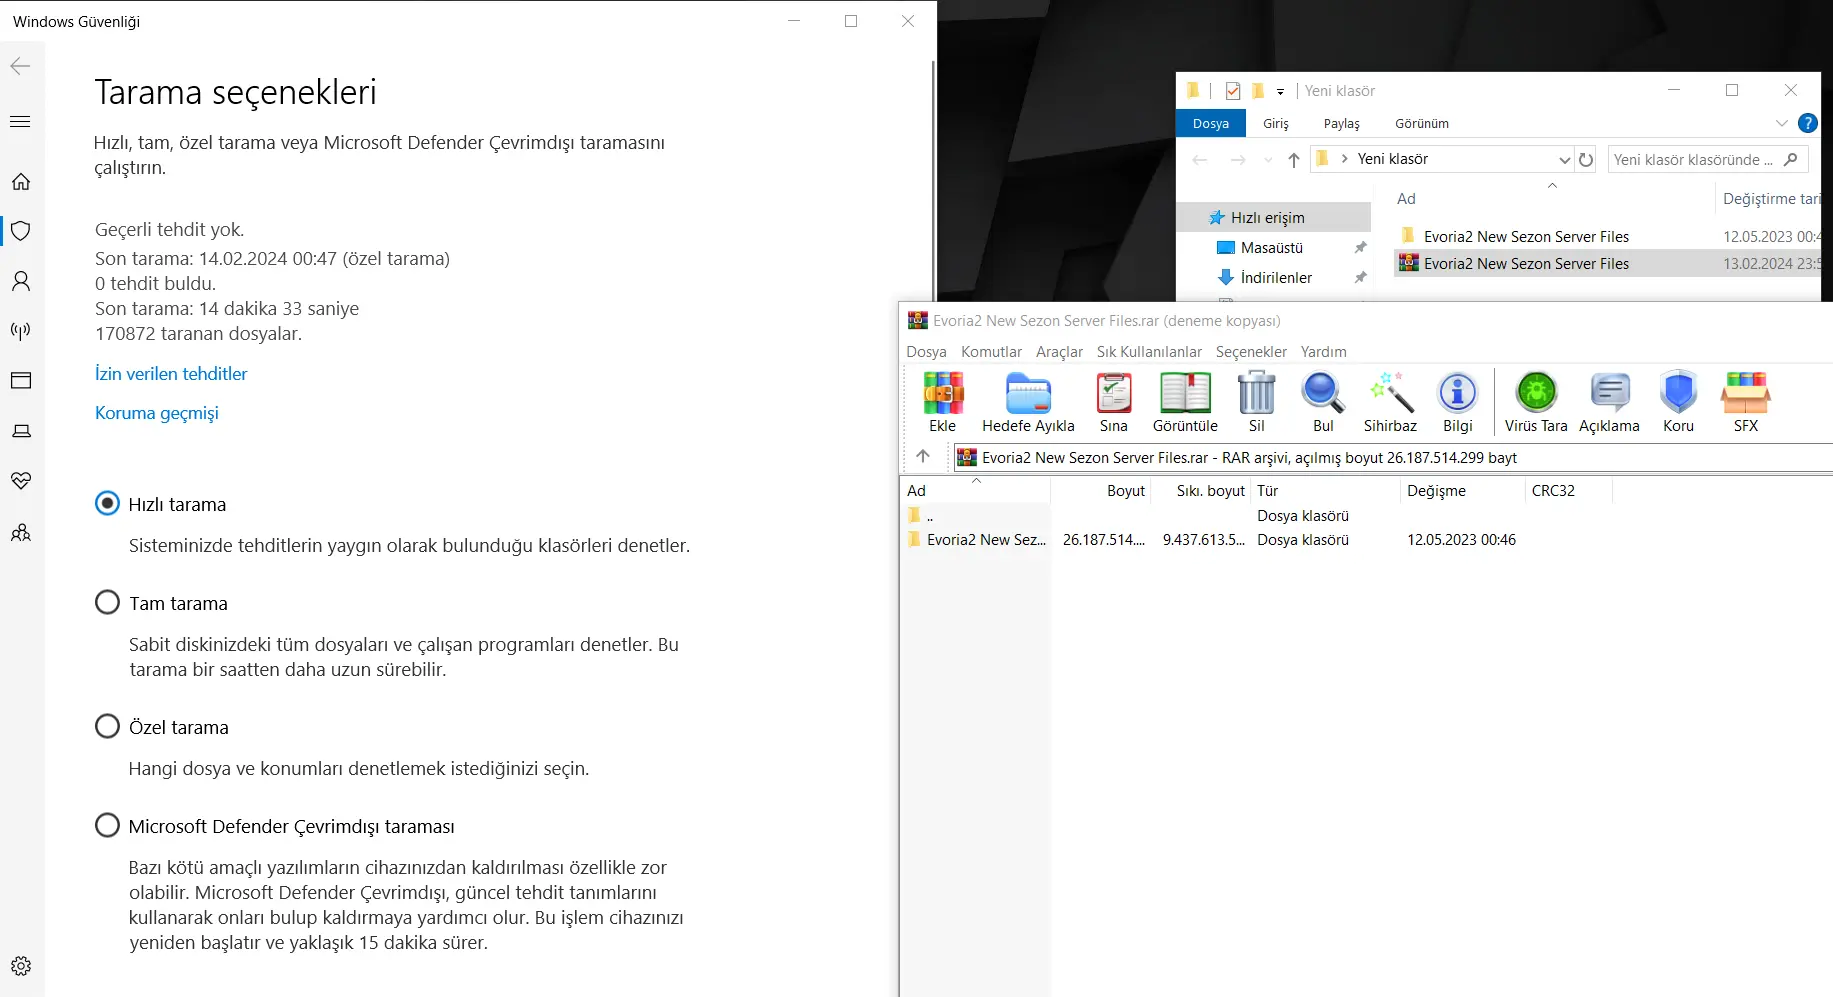Select the shield virus protection sidebar icon

click(21, 231)
